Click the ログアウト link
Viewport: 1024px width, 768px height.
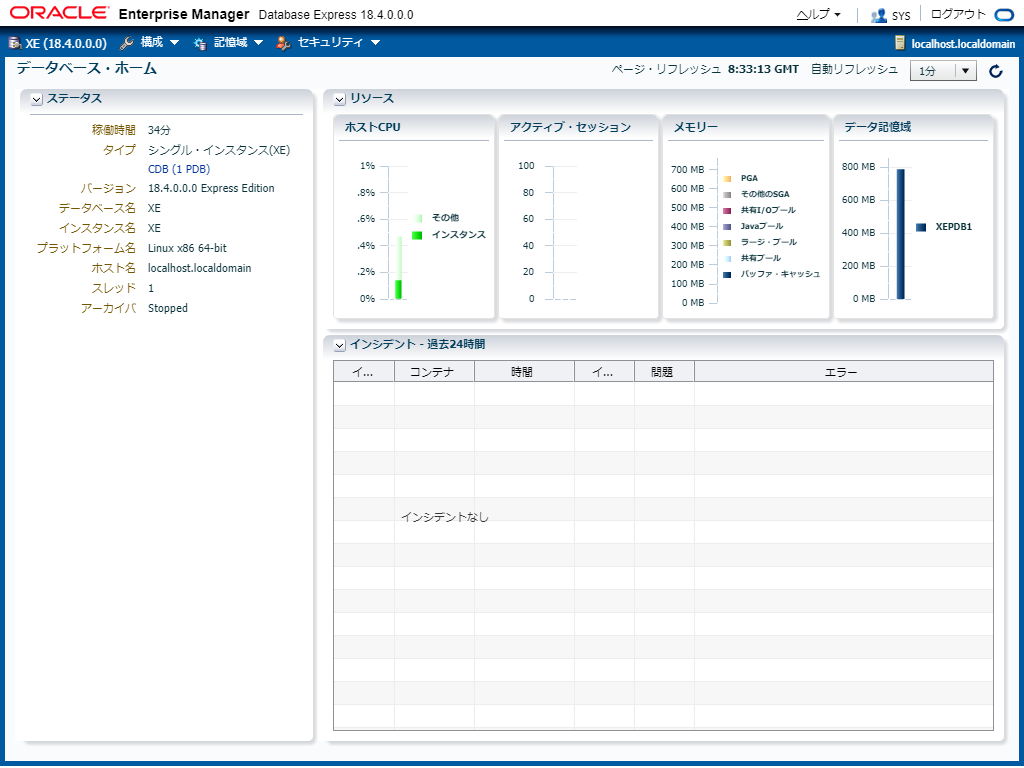coord(957,14)
